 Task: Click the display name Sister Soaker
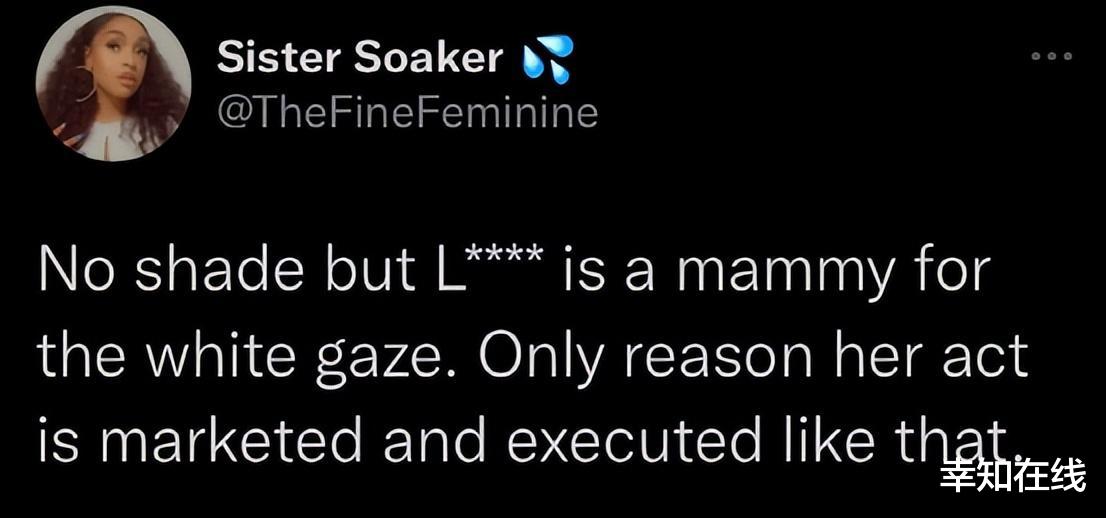pyautogui.click(x=360, y=59)
